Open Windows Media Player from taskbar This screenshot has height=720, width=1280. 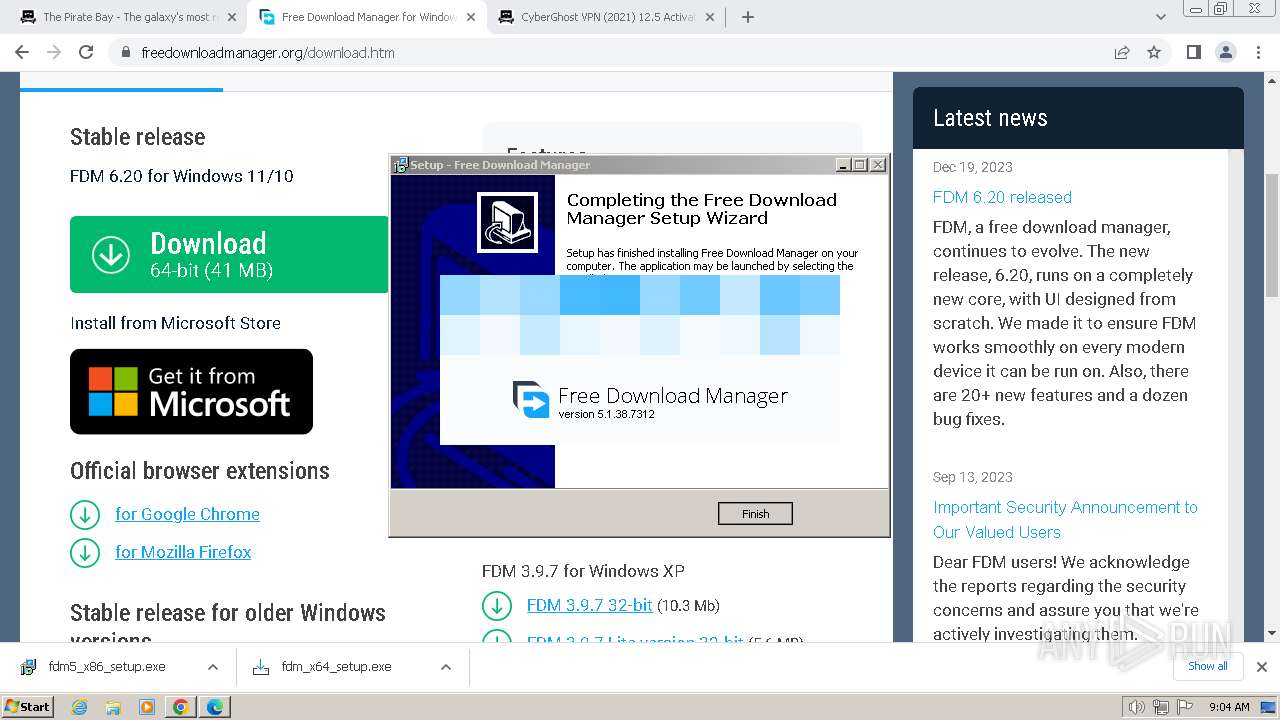click(147, 707)
